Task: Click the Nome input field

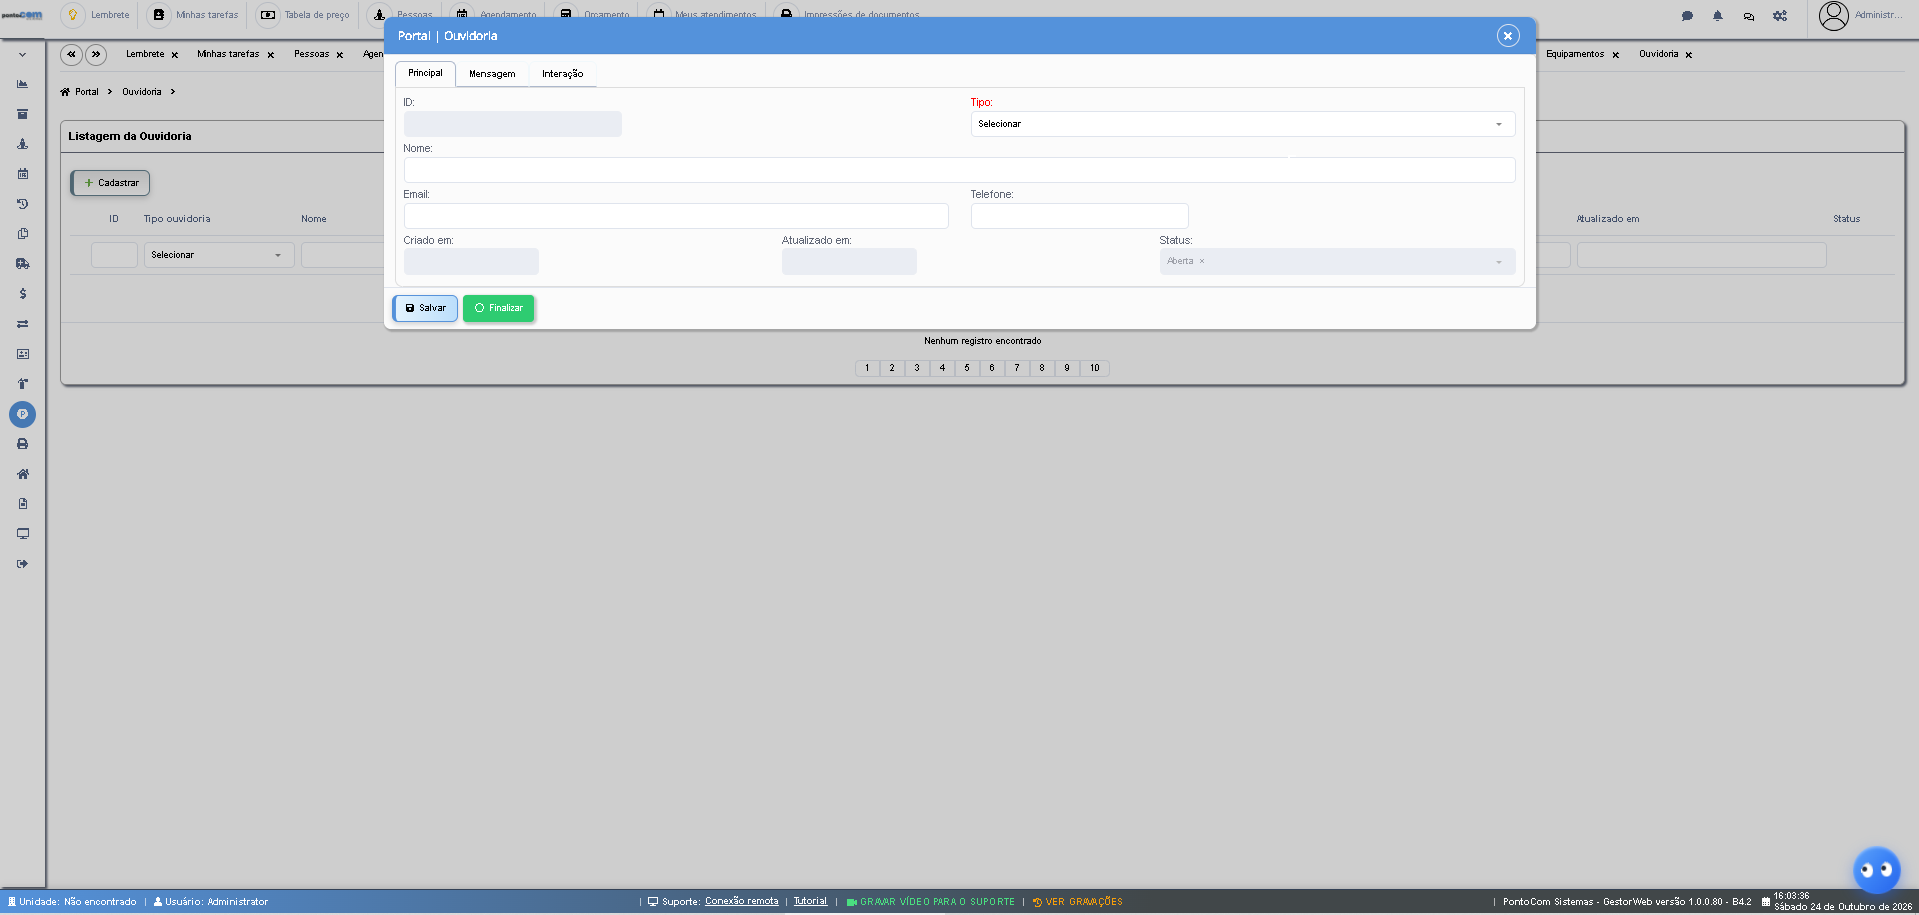Action: [x=959, y=170]
